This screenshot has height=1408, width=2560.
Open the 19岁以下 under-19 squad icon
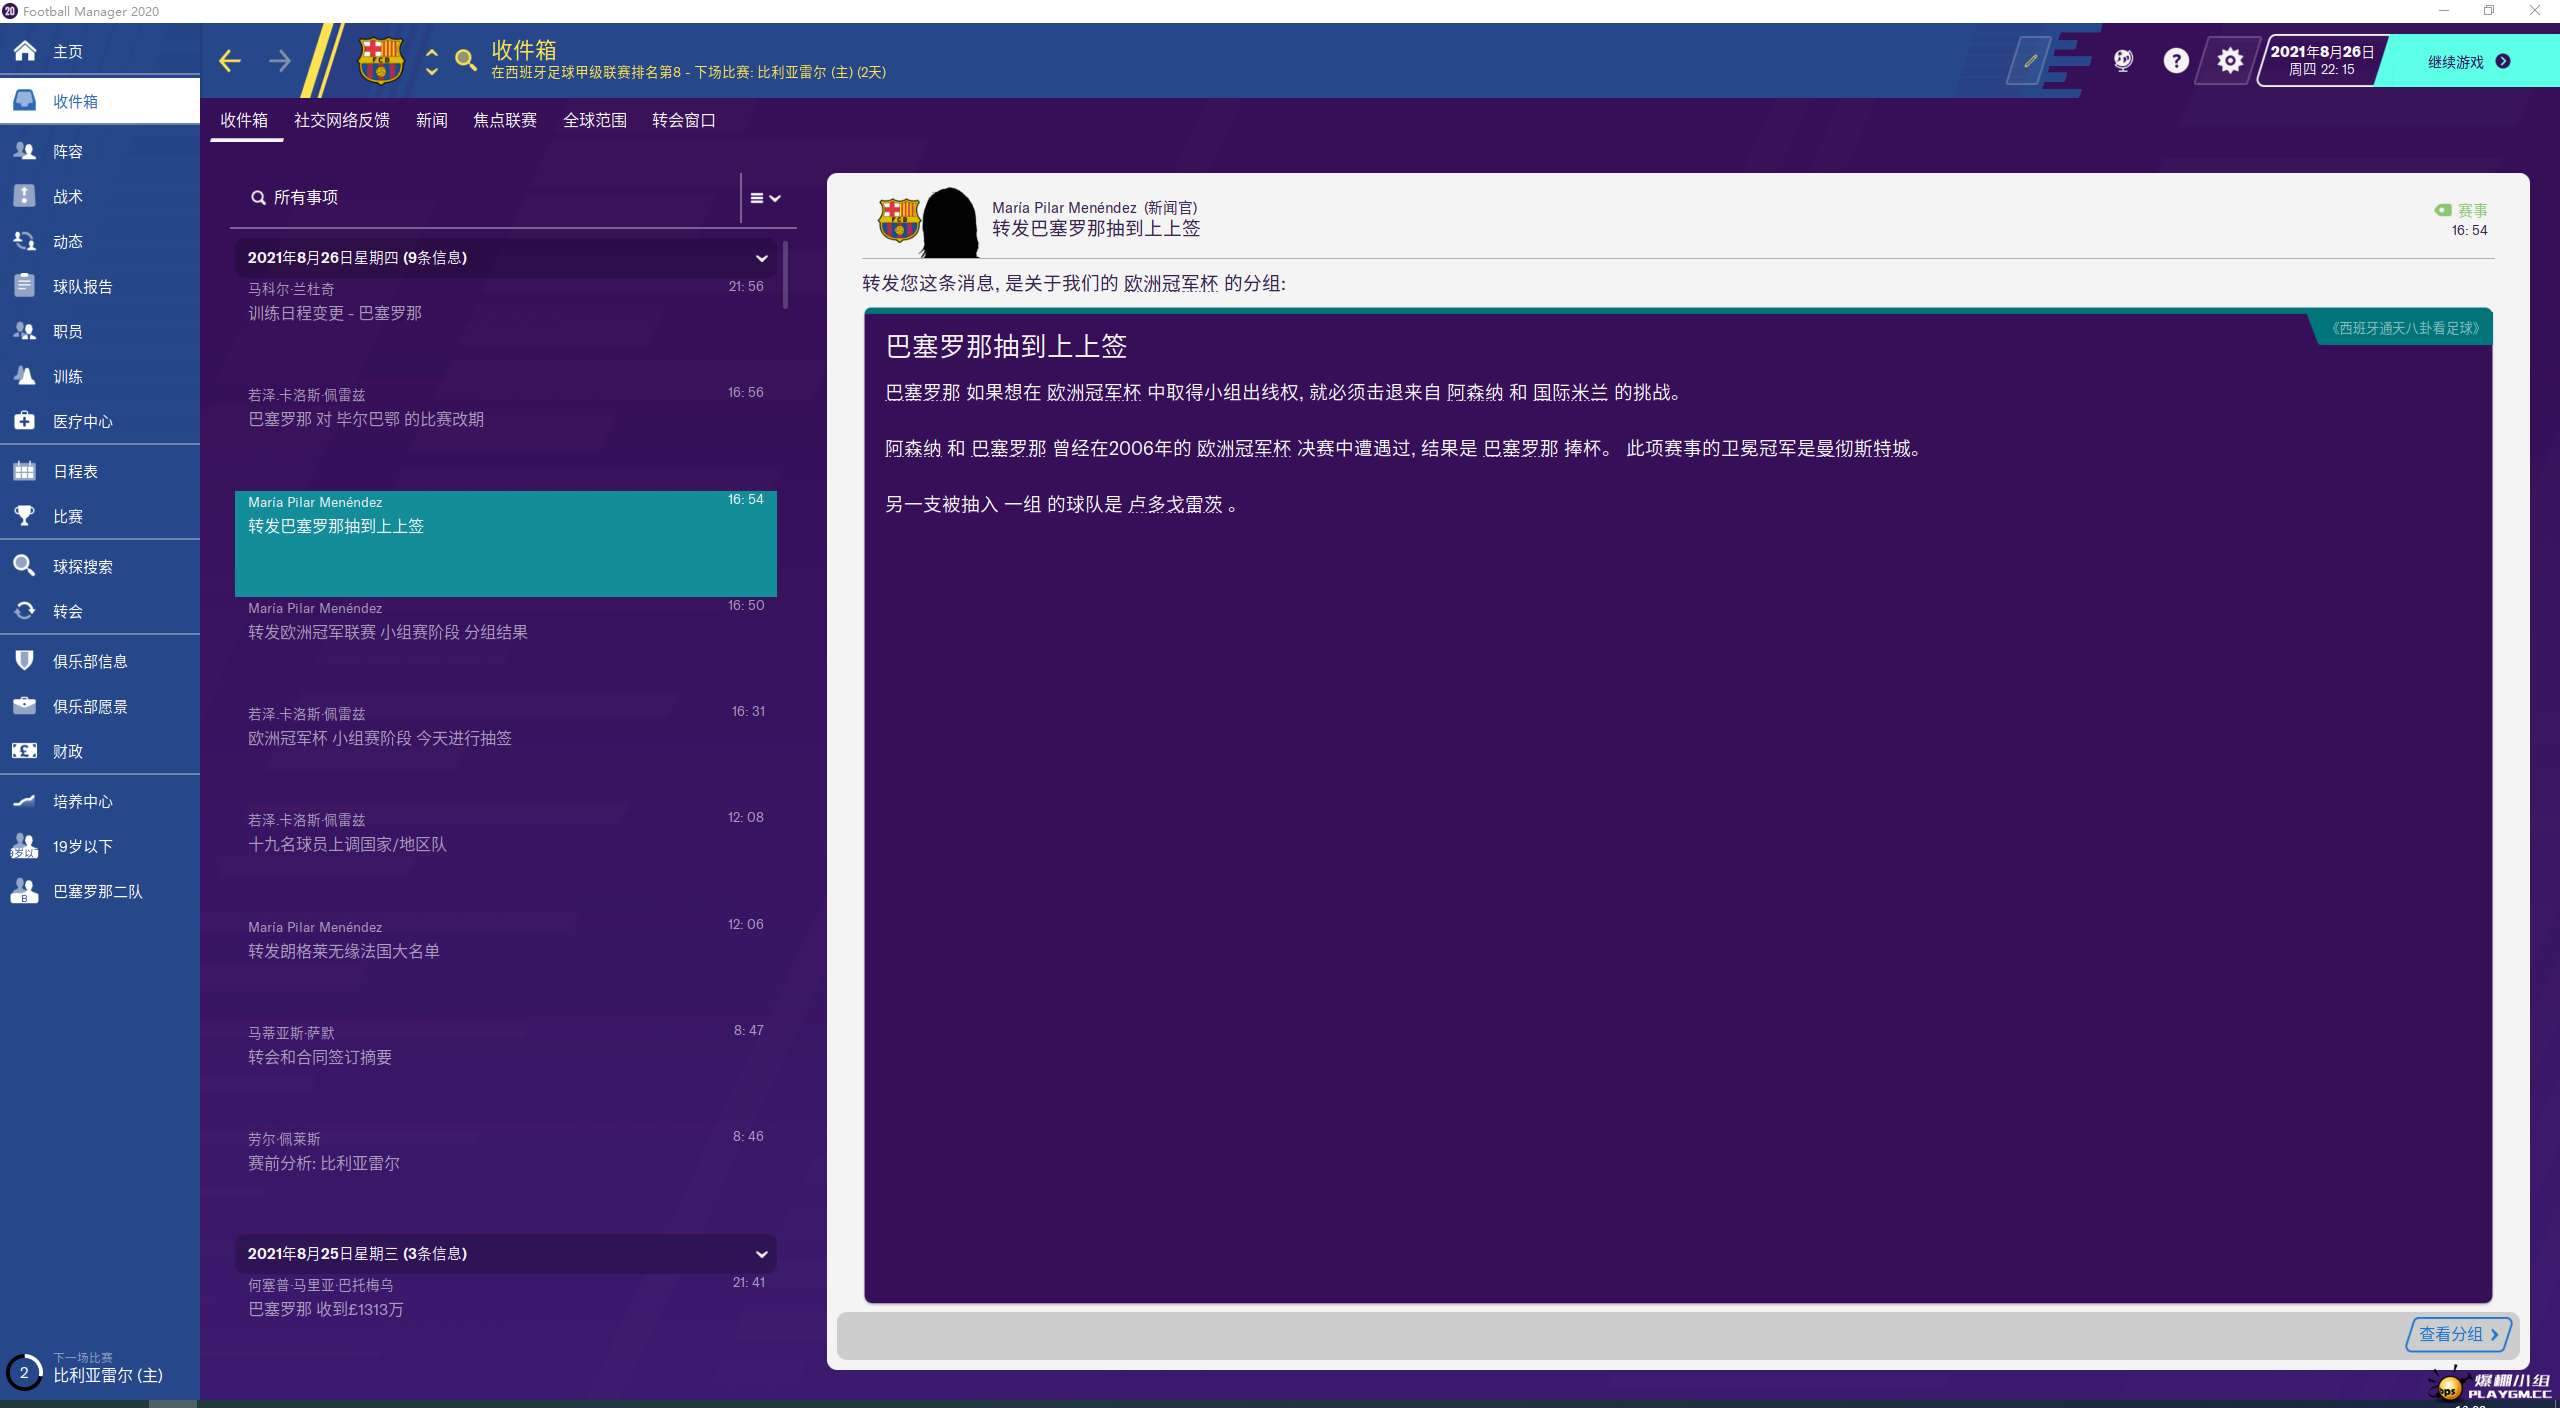pos(25,846)
